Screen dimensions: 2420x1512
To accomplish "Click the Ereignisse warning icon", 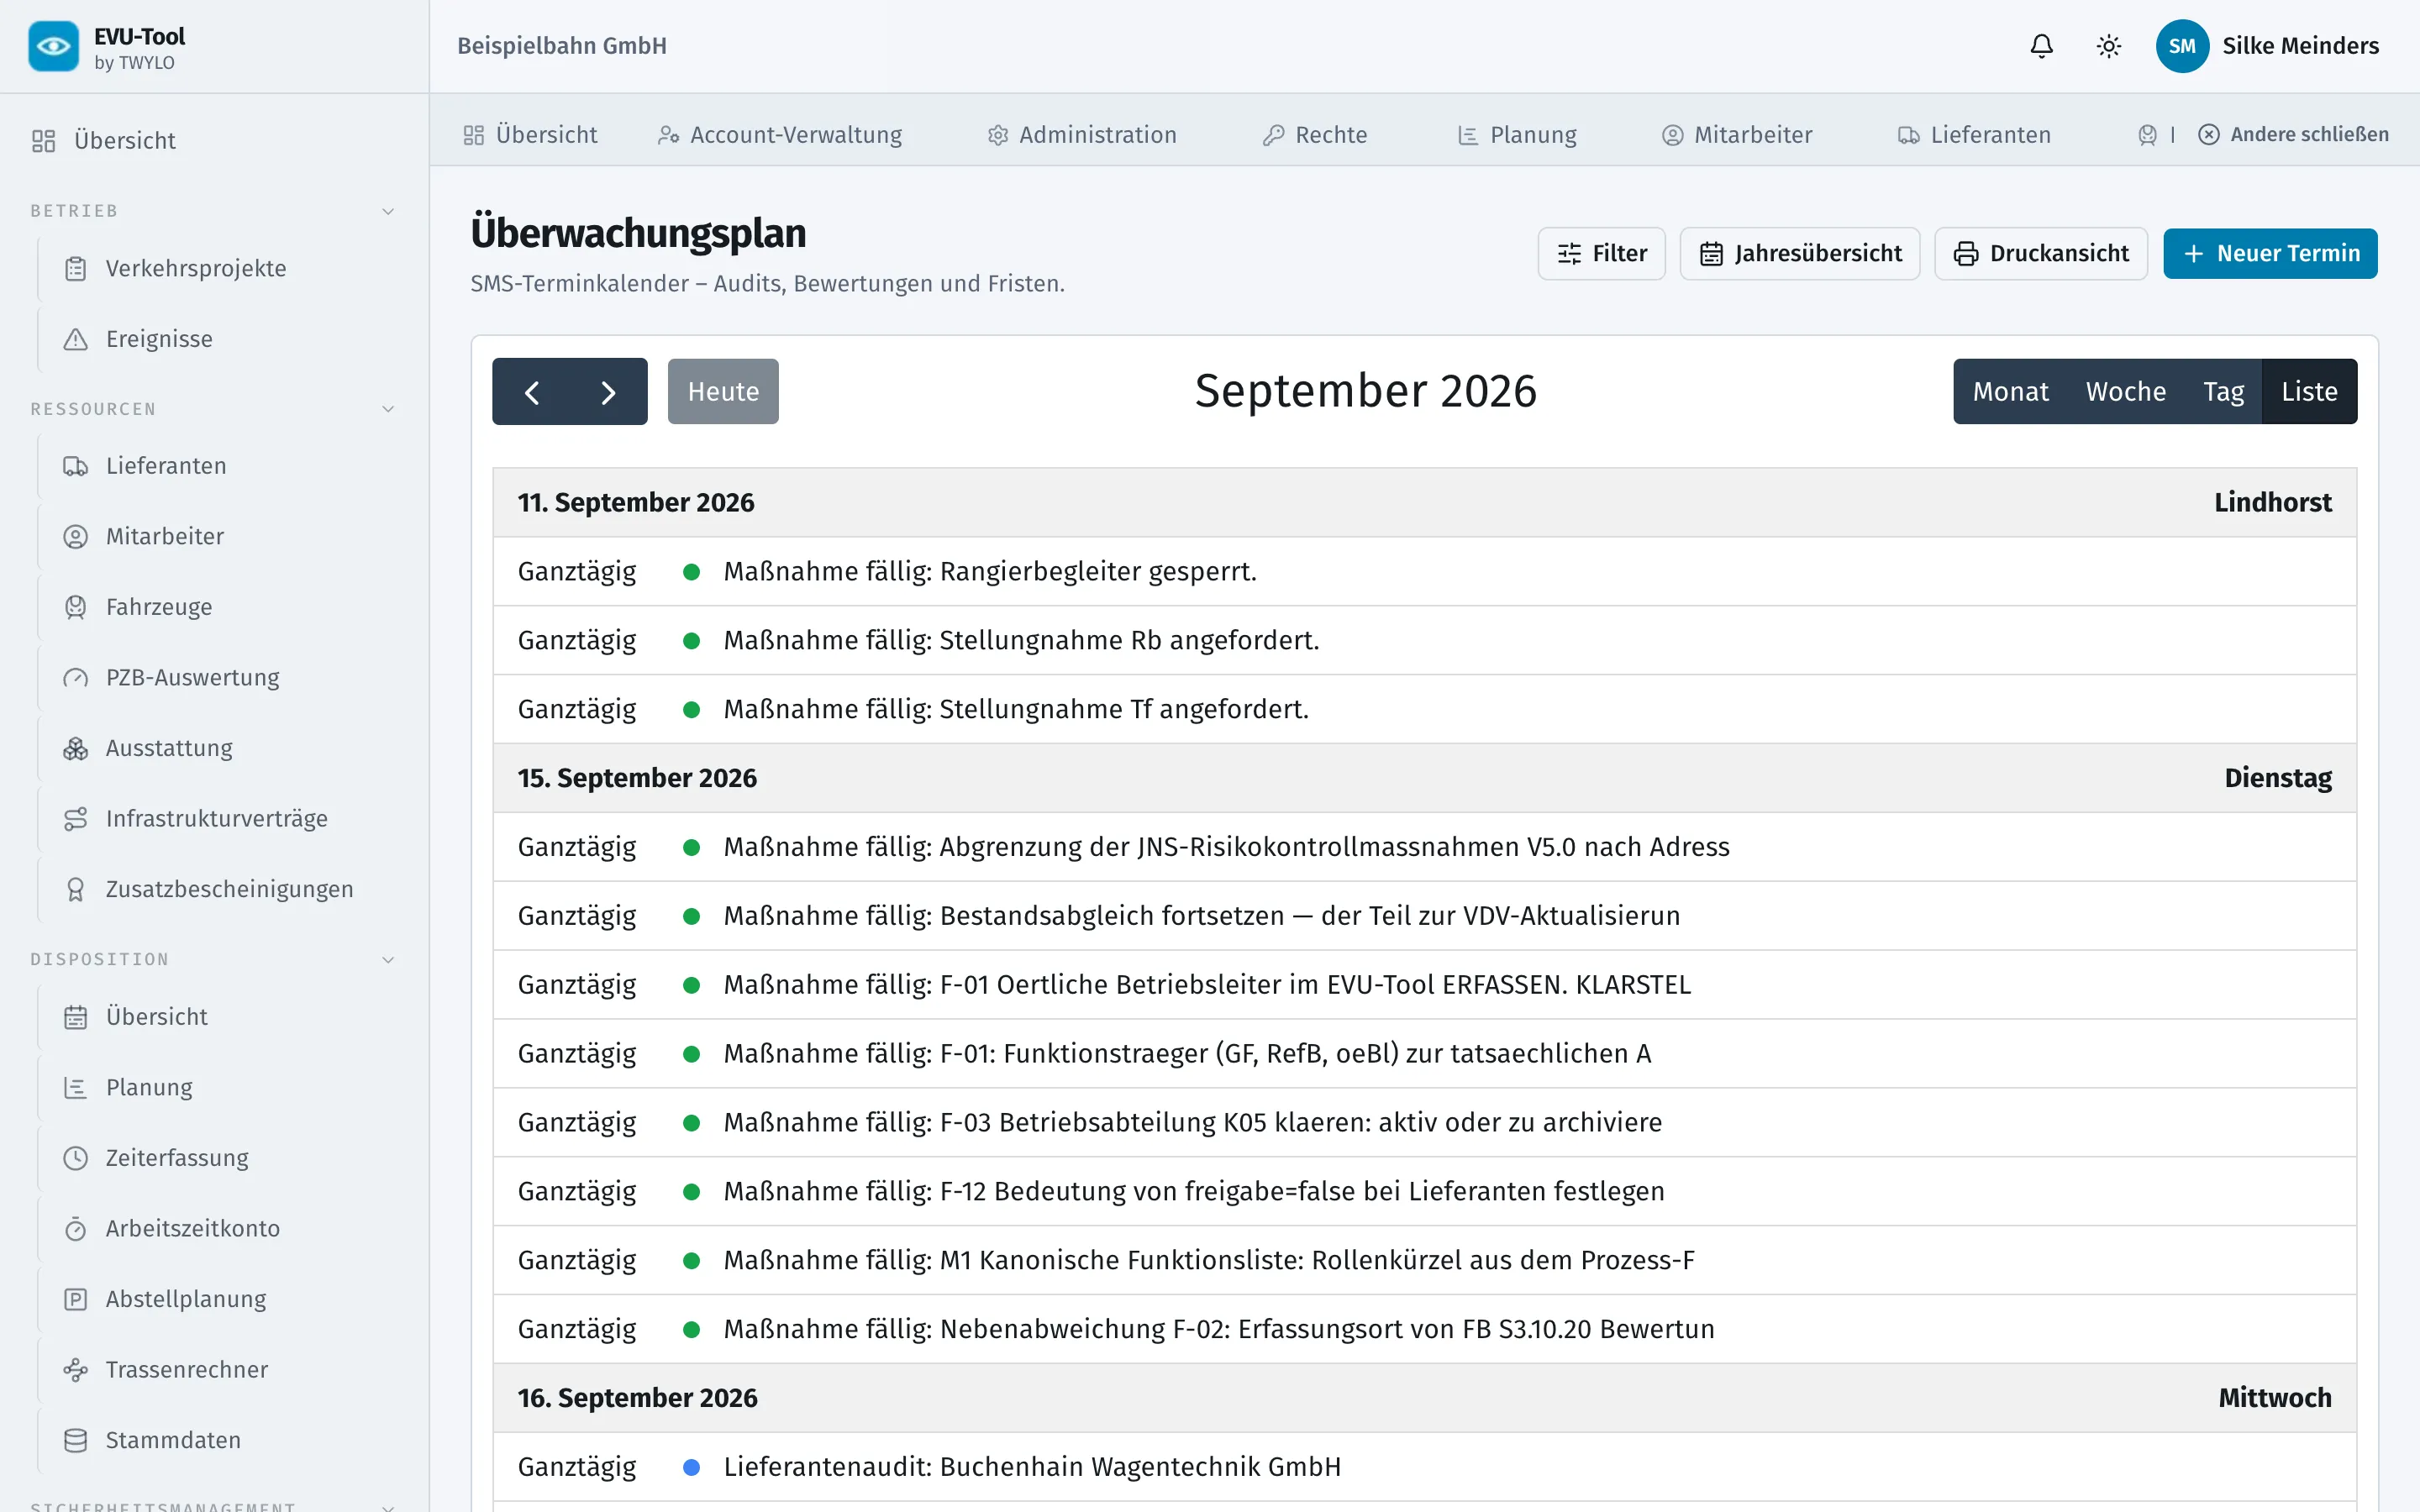I will tap(76, 339).
